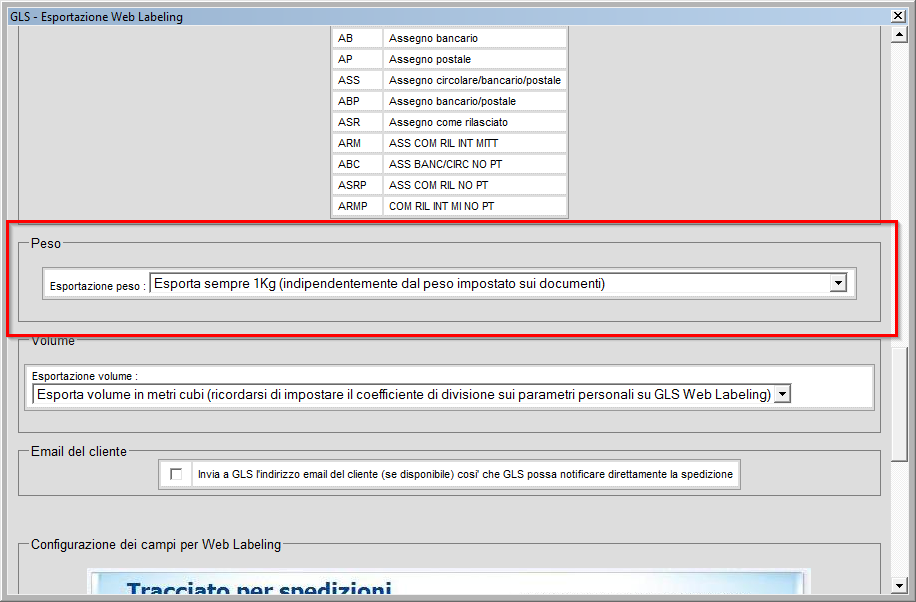Select the AB code cell
The image size is (916, 602).
(x=357, y=38)
